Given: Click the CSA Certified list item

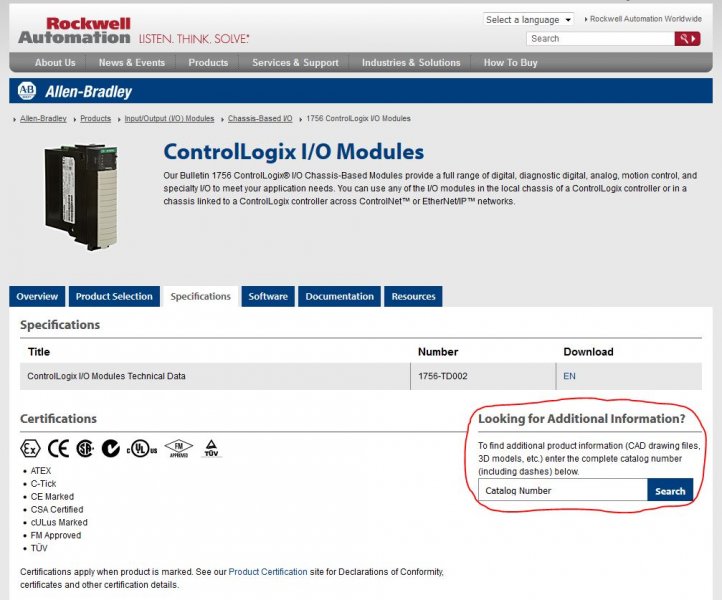Looking at the screenshot, I should [57, 509].
